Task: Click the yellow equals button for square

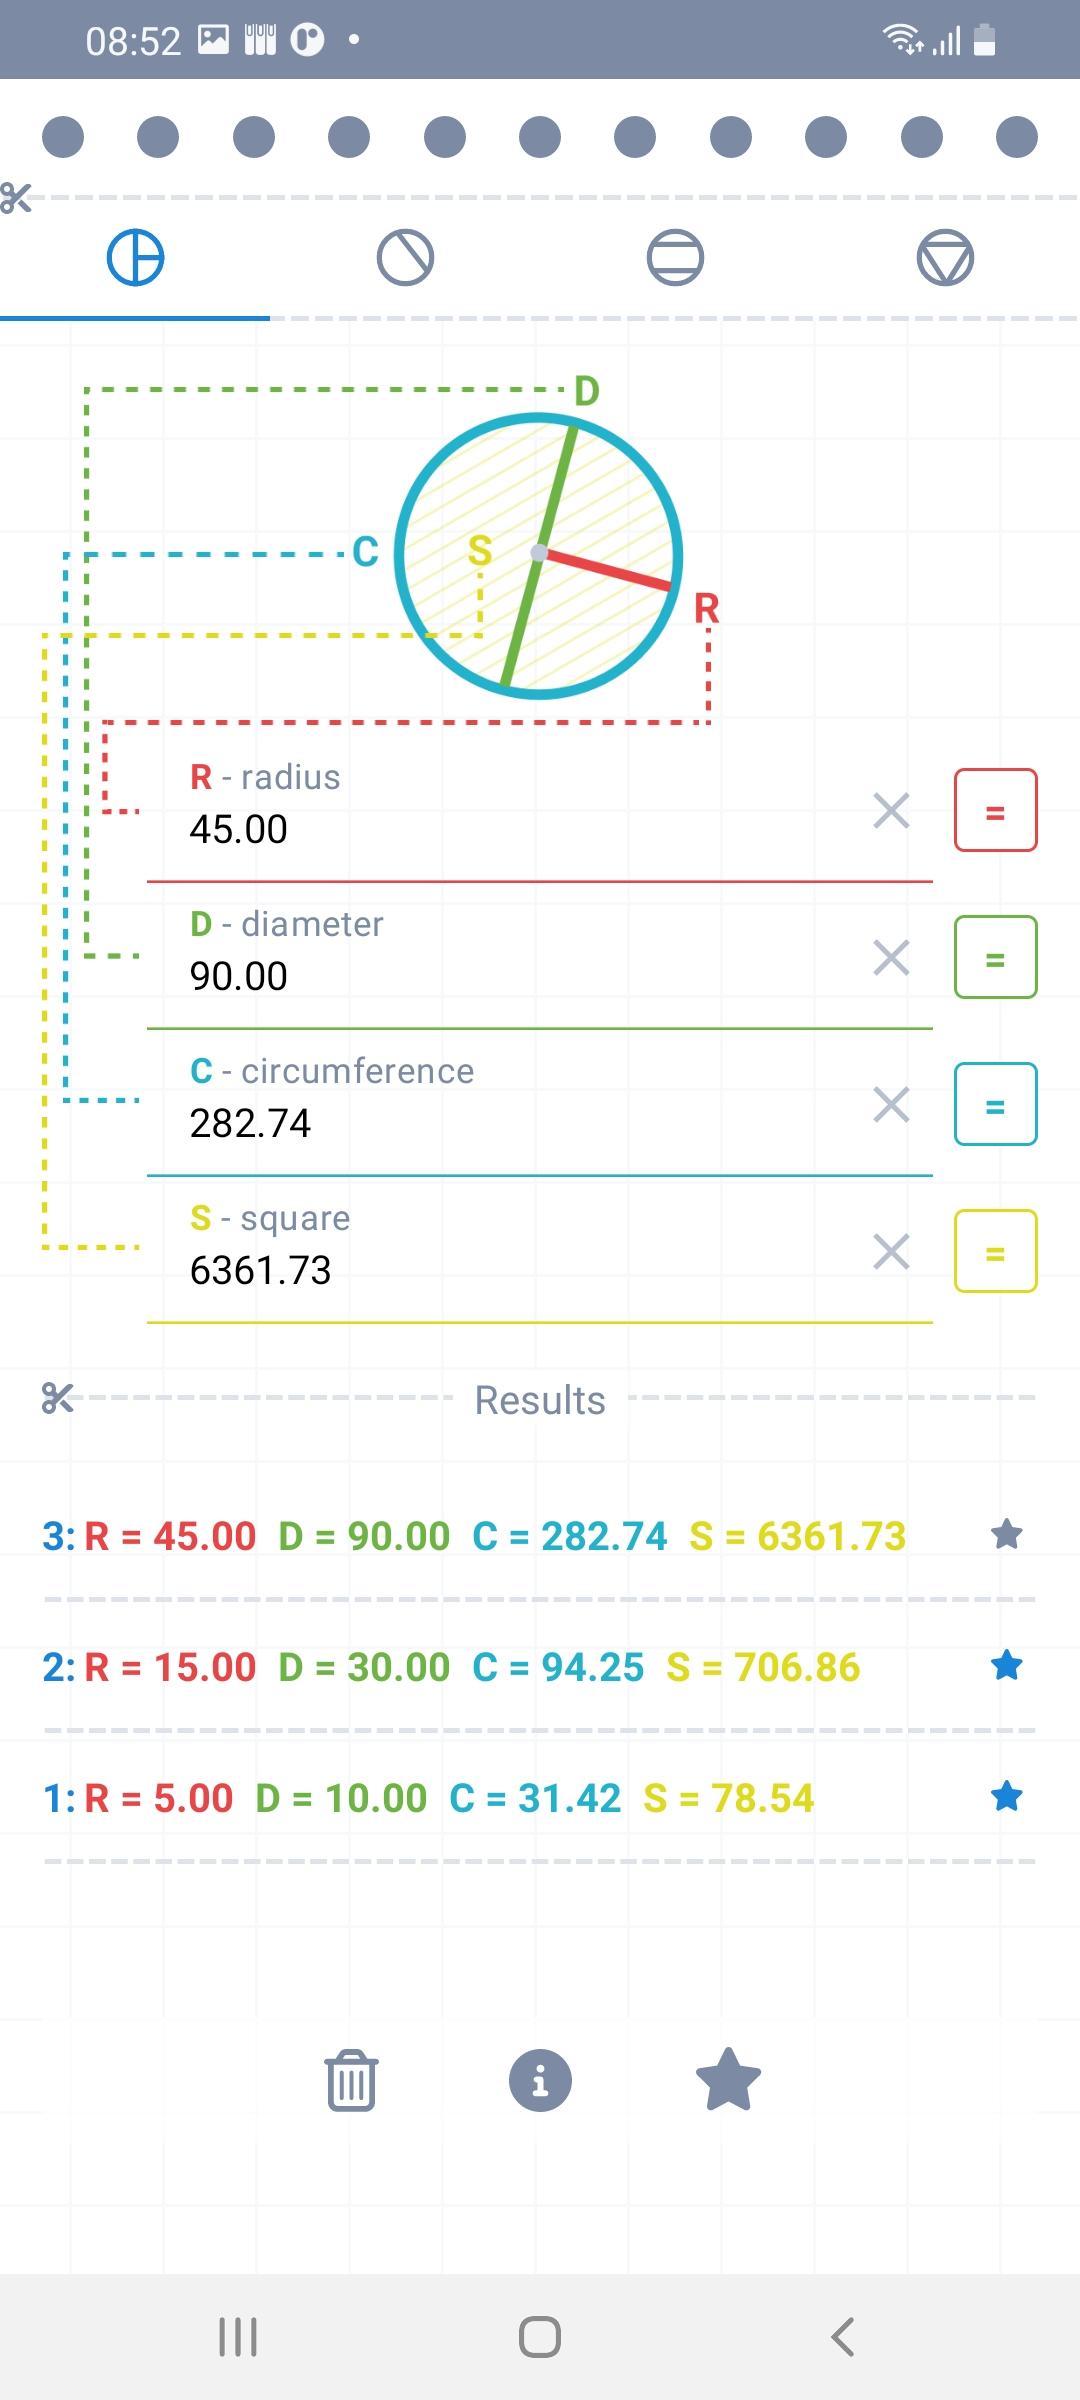Action: [995, 1252]
